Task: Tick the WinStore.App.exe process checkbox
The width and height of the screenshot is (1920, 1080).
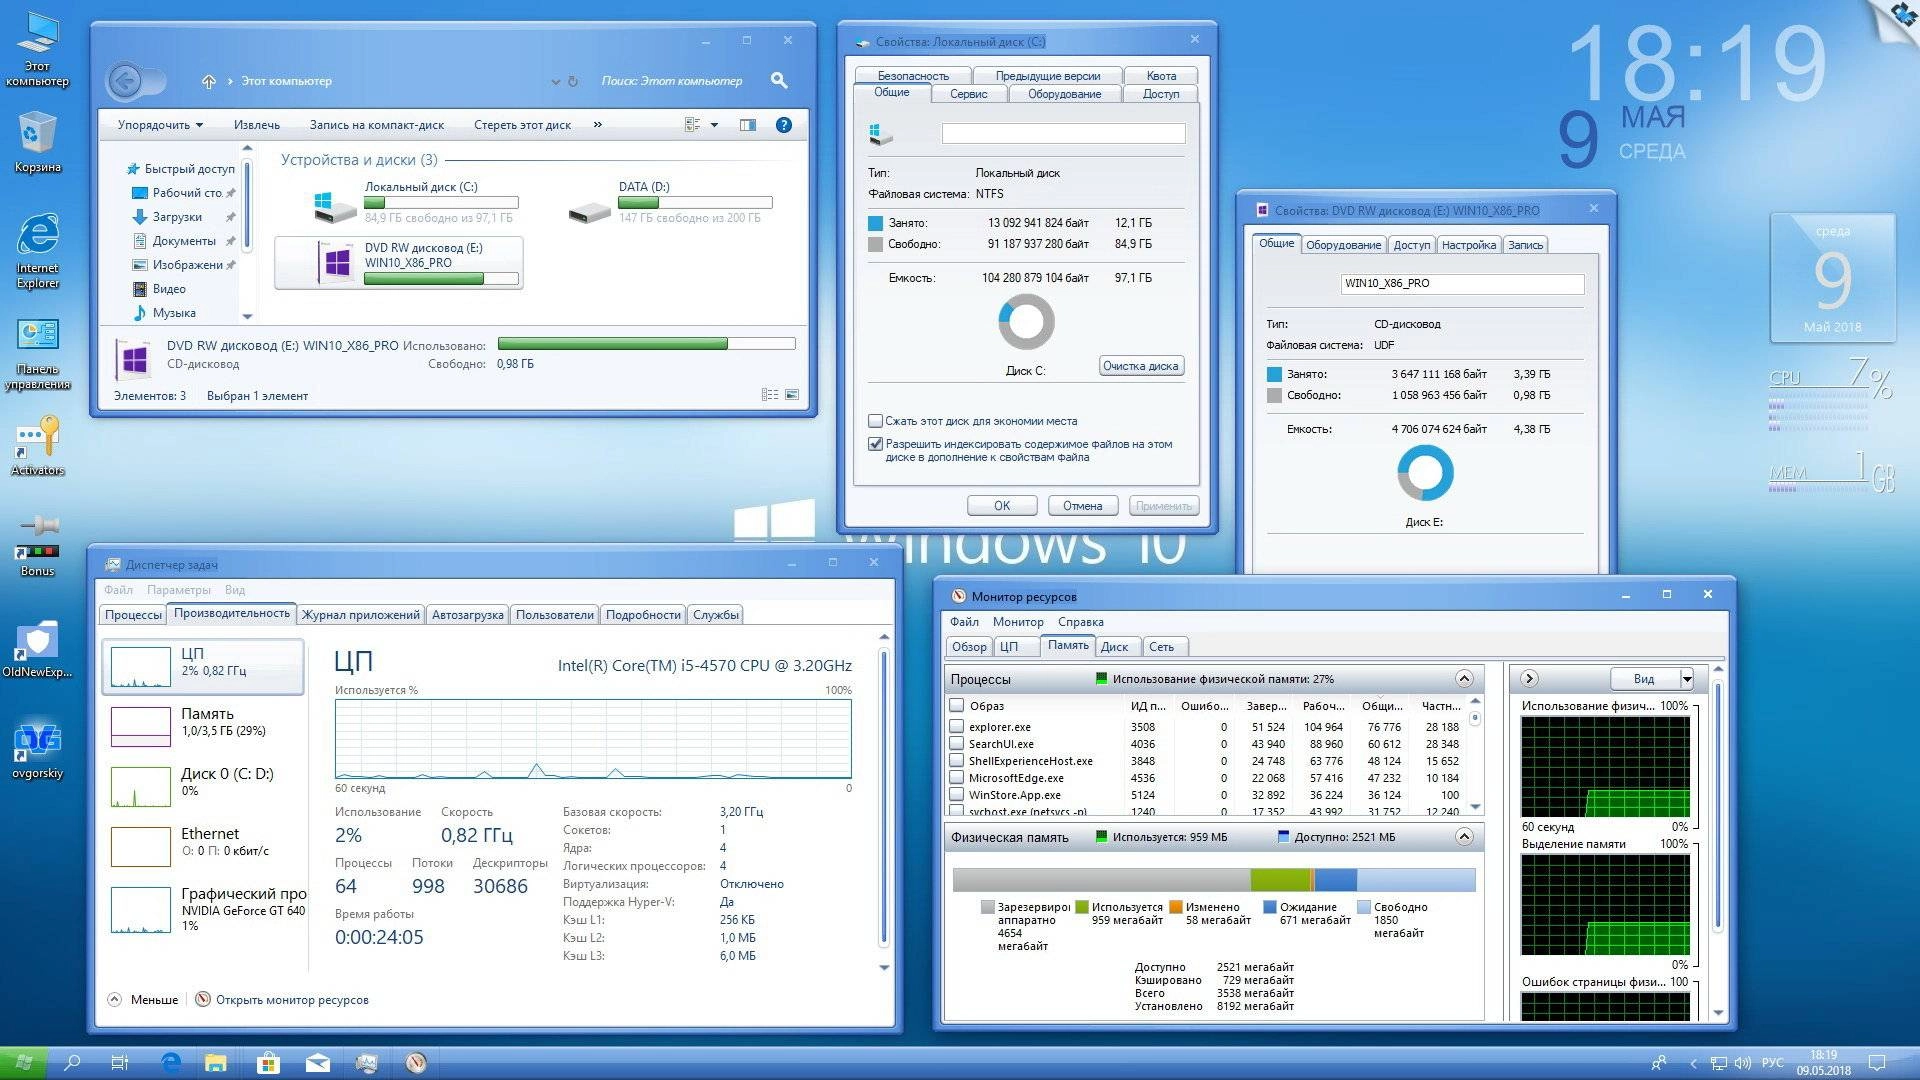Action: click(x=957, y=795)
